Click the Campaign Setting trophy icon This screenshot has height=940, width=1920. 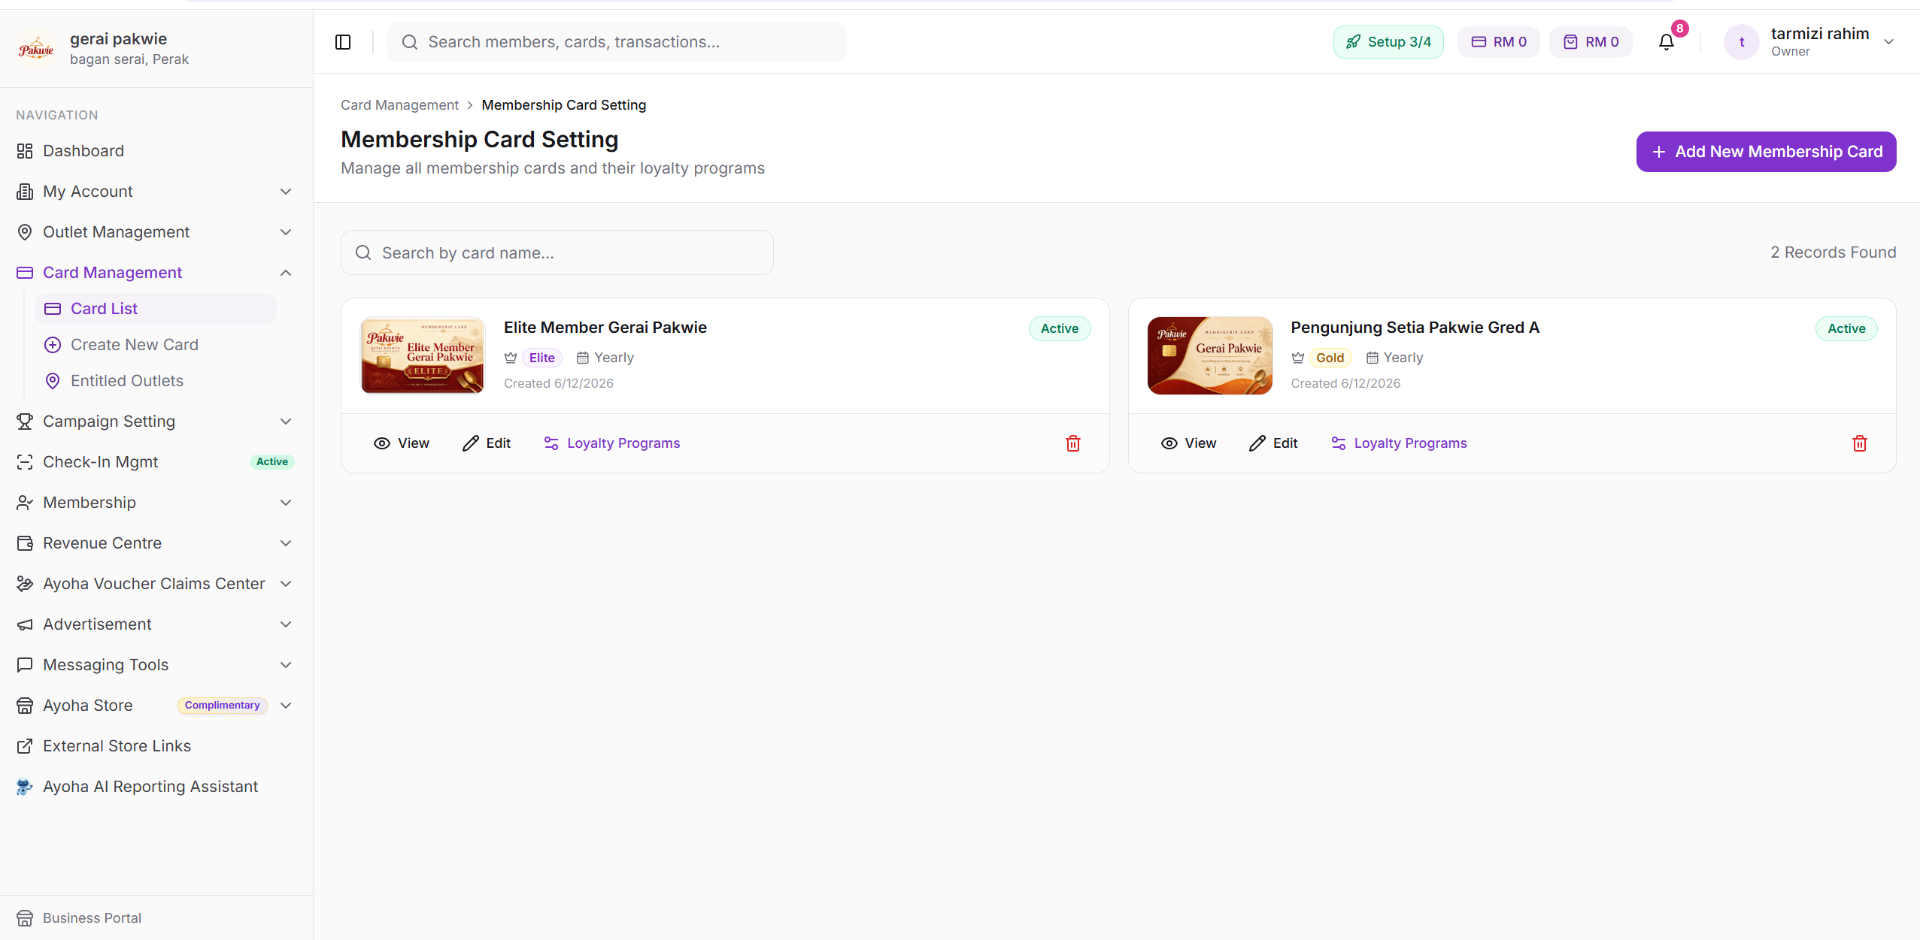coord(25,422)
